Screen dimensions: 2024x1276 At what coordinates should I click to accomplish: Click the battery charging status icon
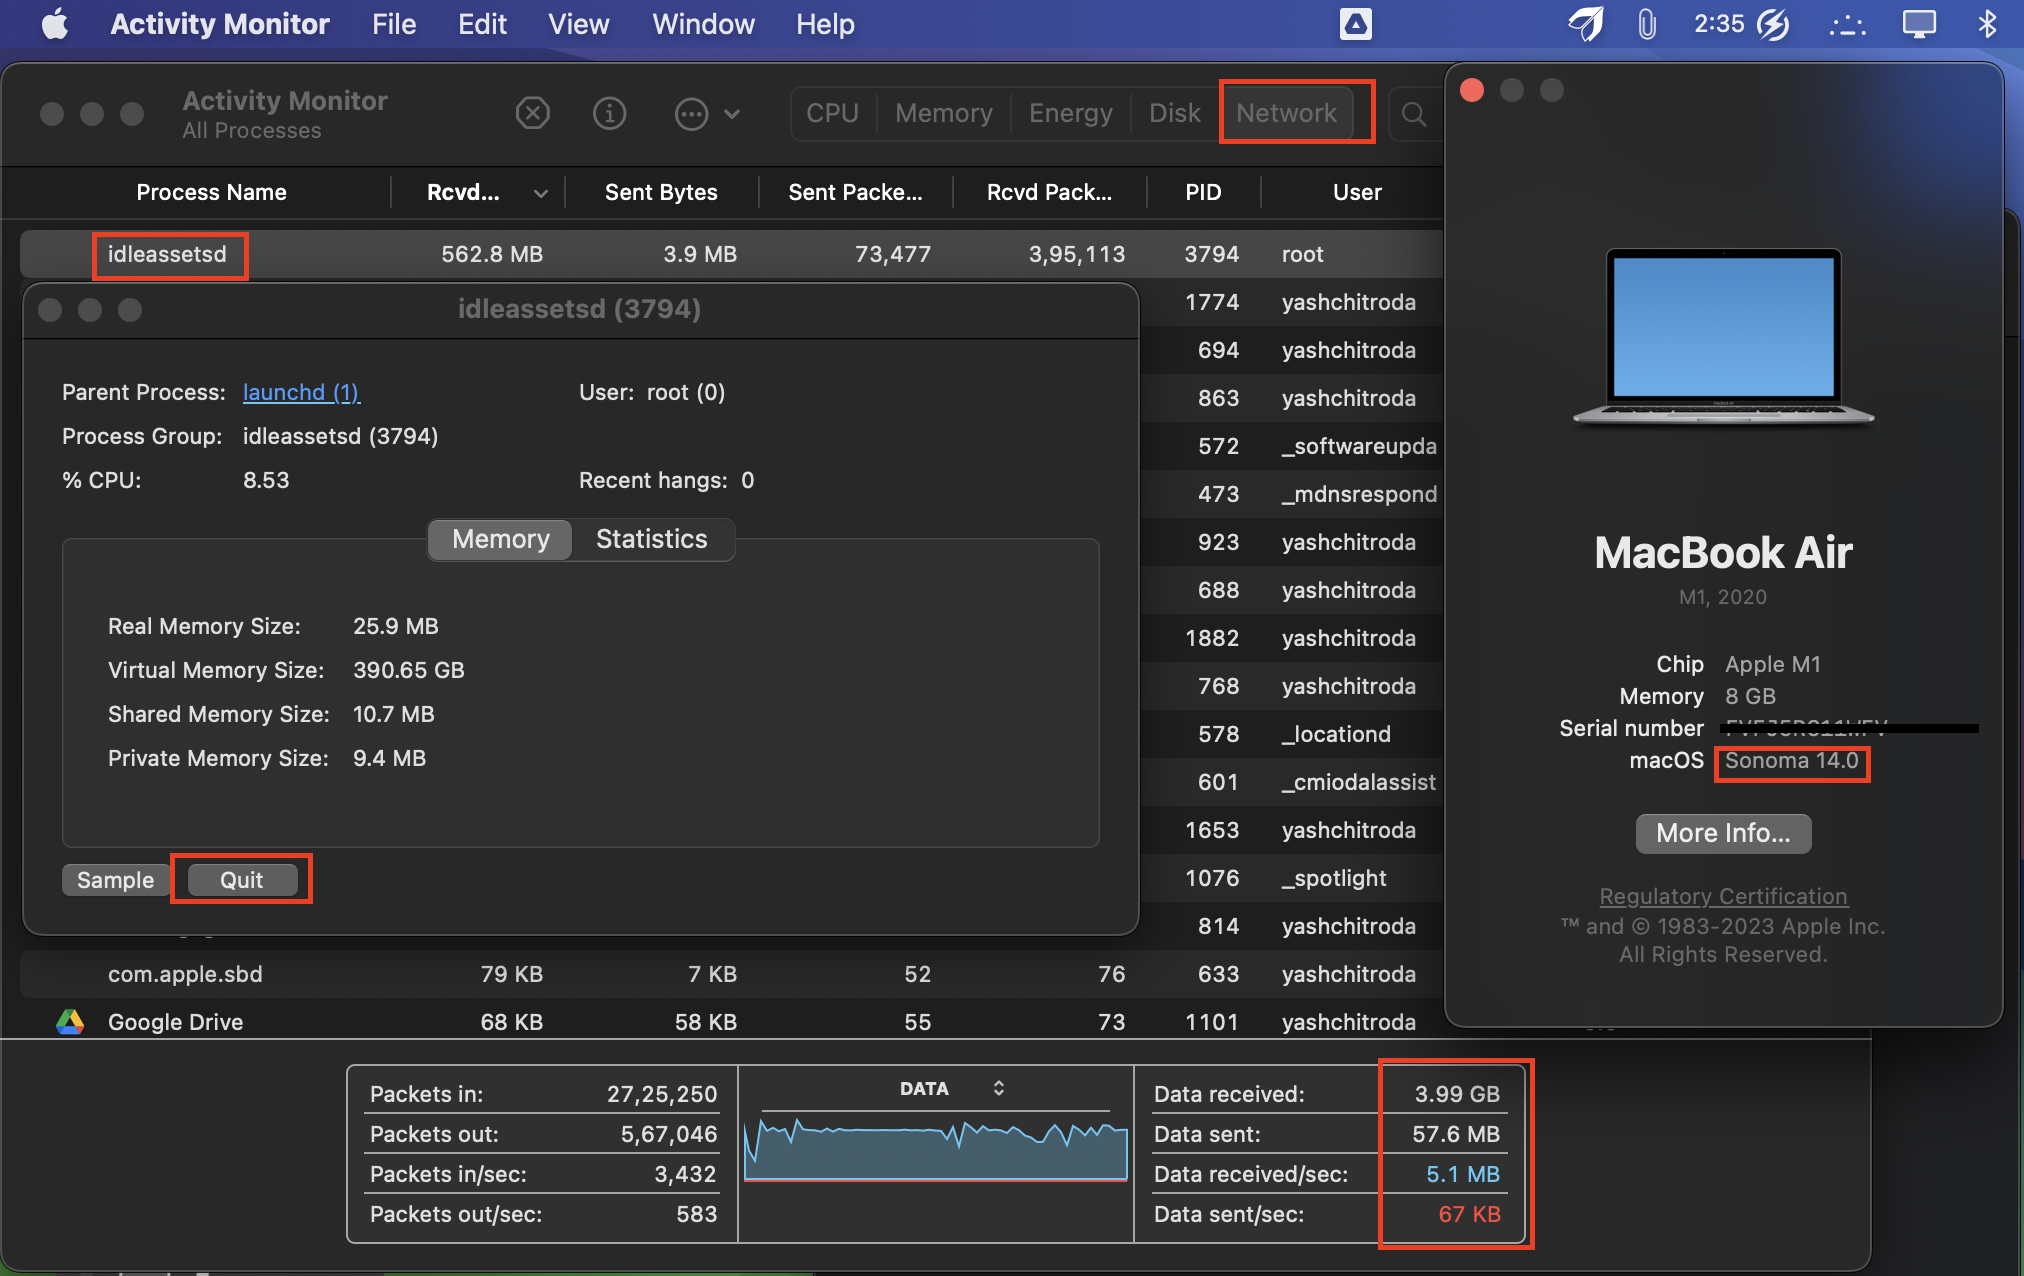pyautogui.click(x=1774, y=24)
